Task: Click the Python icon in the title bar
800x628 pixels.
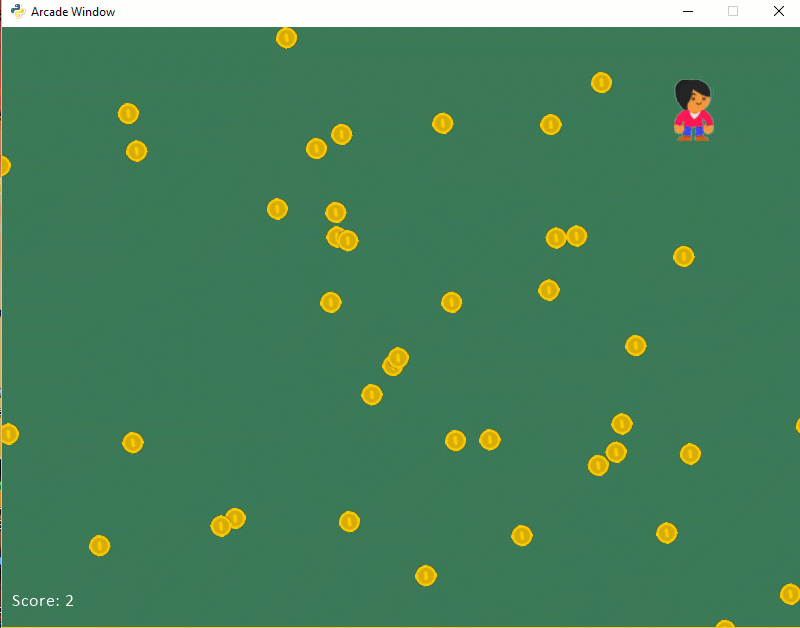Action: (x=18, y=11)
